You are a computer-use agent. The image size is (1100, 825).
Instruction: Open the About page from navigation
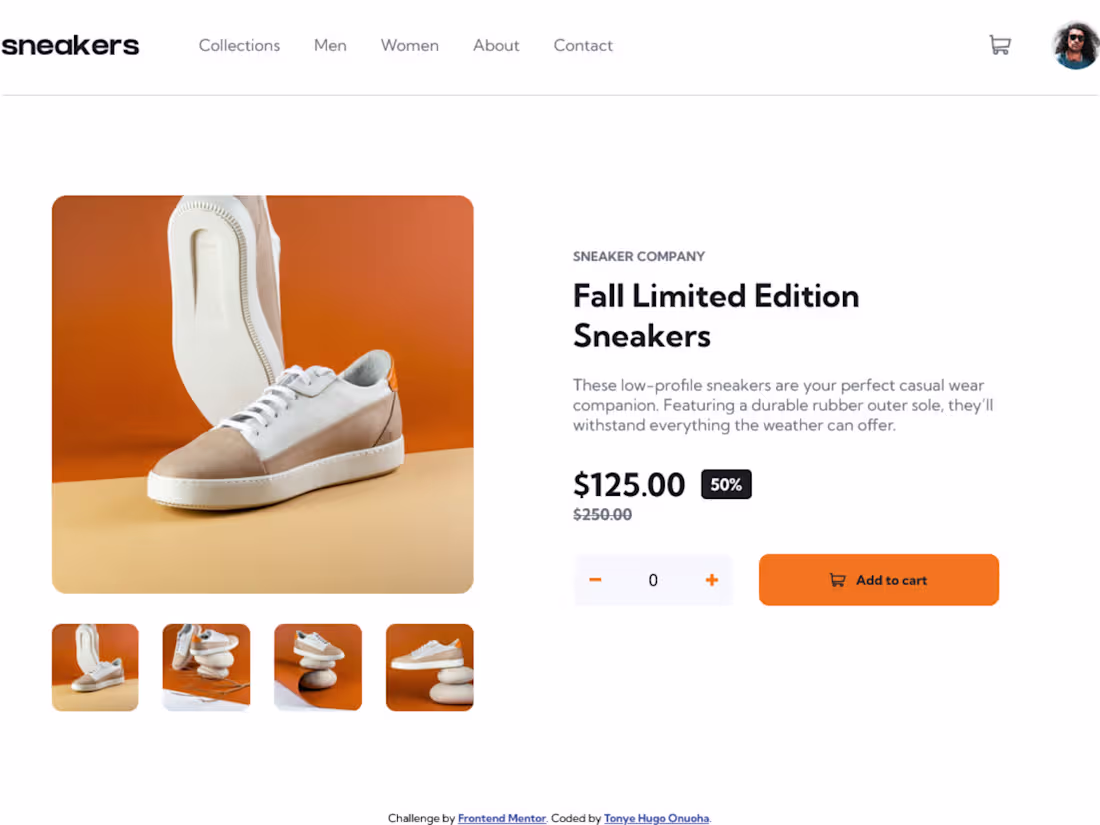[496, 45]
